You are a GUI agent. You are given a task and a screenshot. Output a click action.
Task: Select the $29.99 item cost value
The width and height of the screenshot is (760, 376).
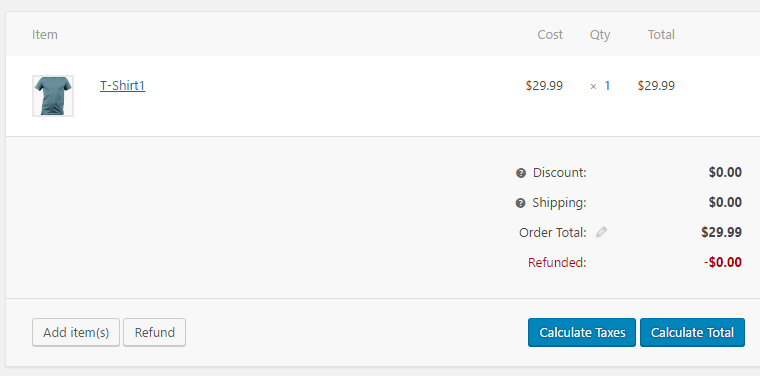(544, 86)
